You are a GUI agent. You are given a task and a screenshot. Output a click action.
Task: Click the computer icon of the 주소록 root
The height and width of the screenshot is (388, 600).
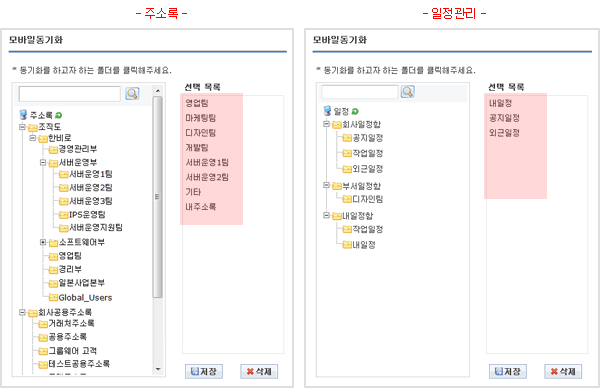coord(23,114)
